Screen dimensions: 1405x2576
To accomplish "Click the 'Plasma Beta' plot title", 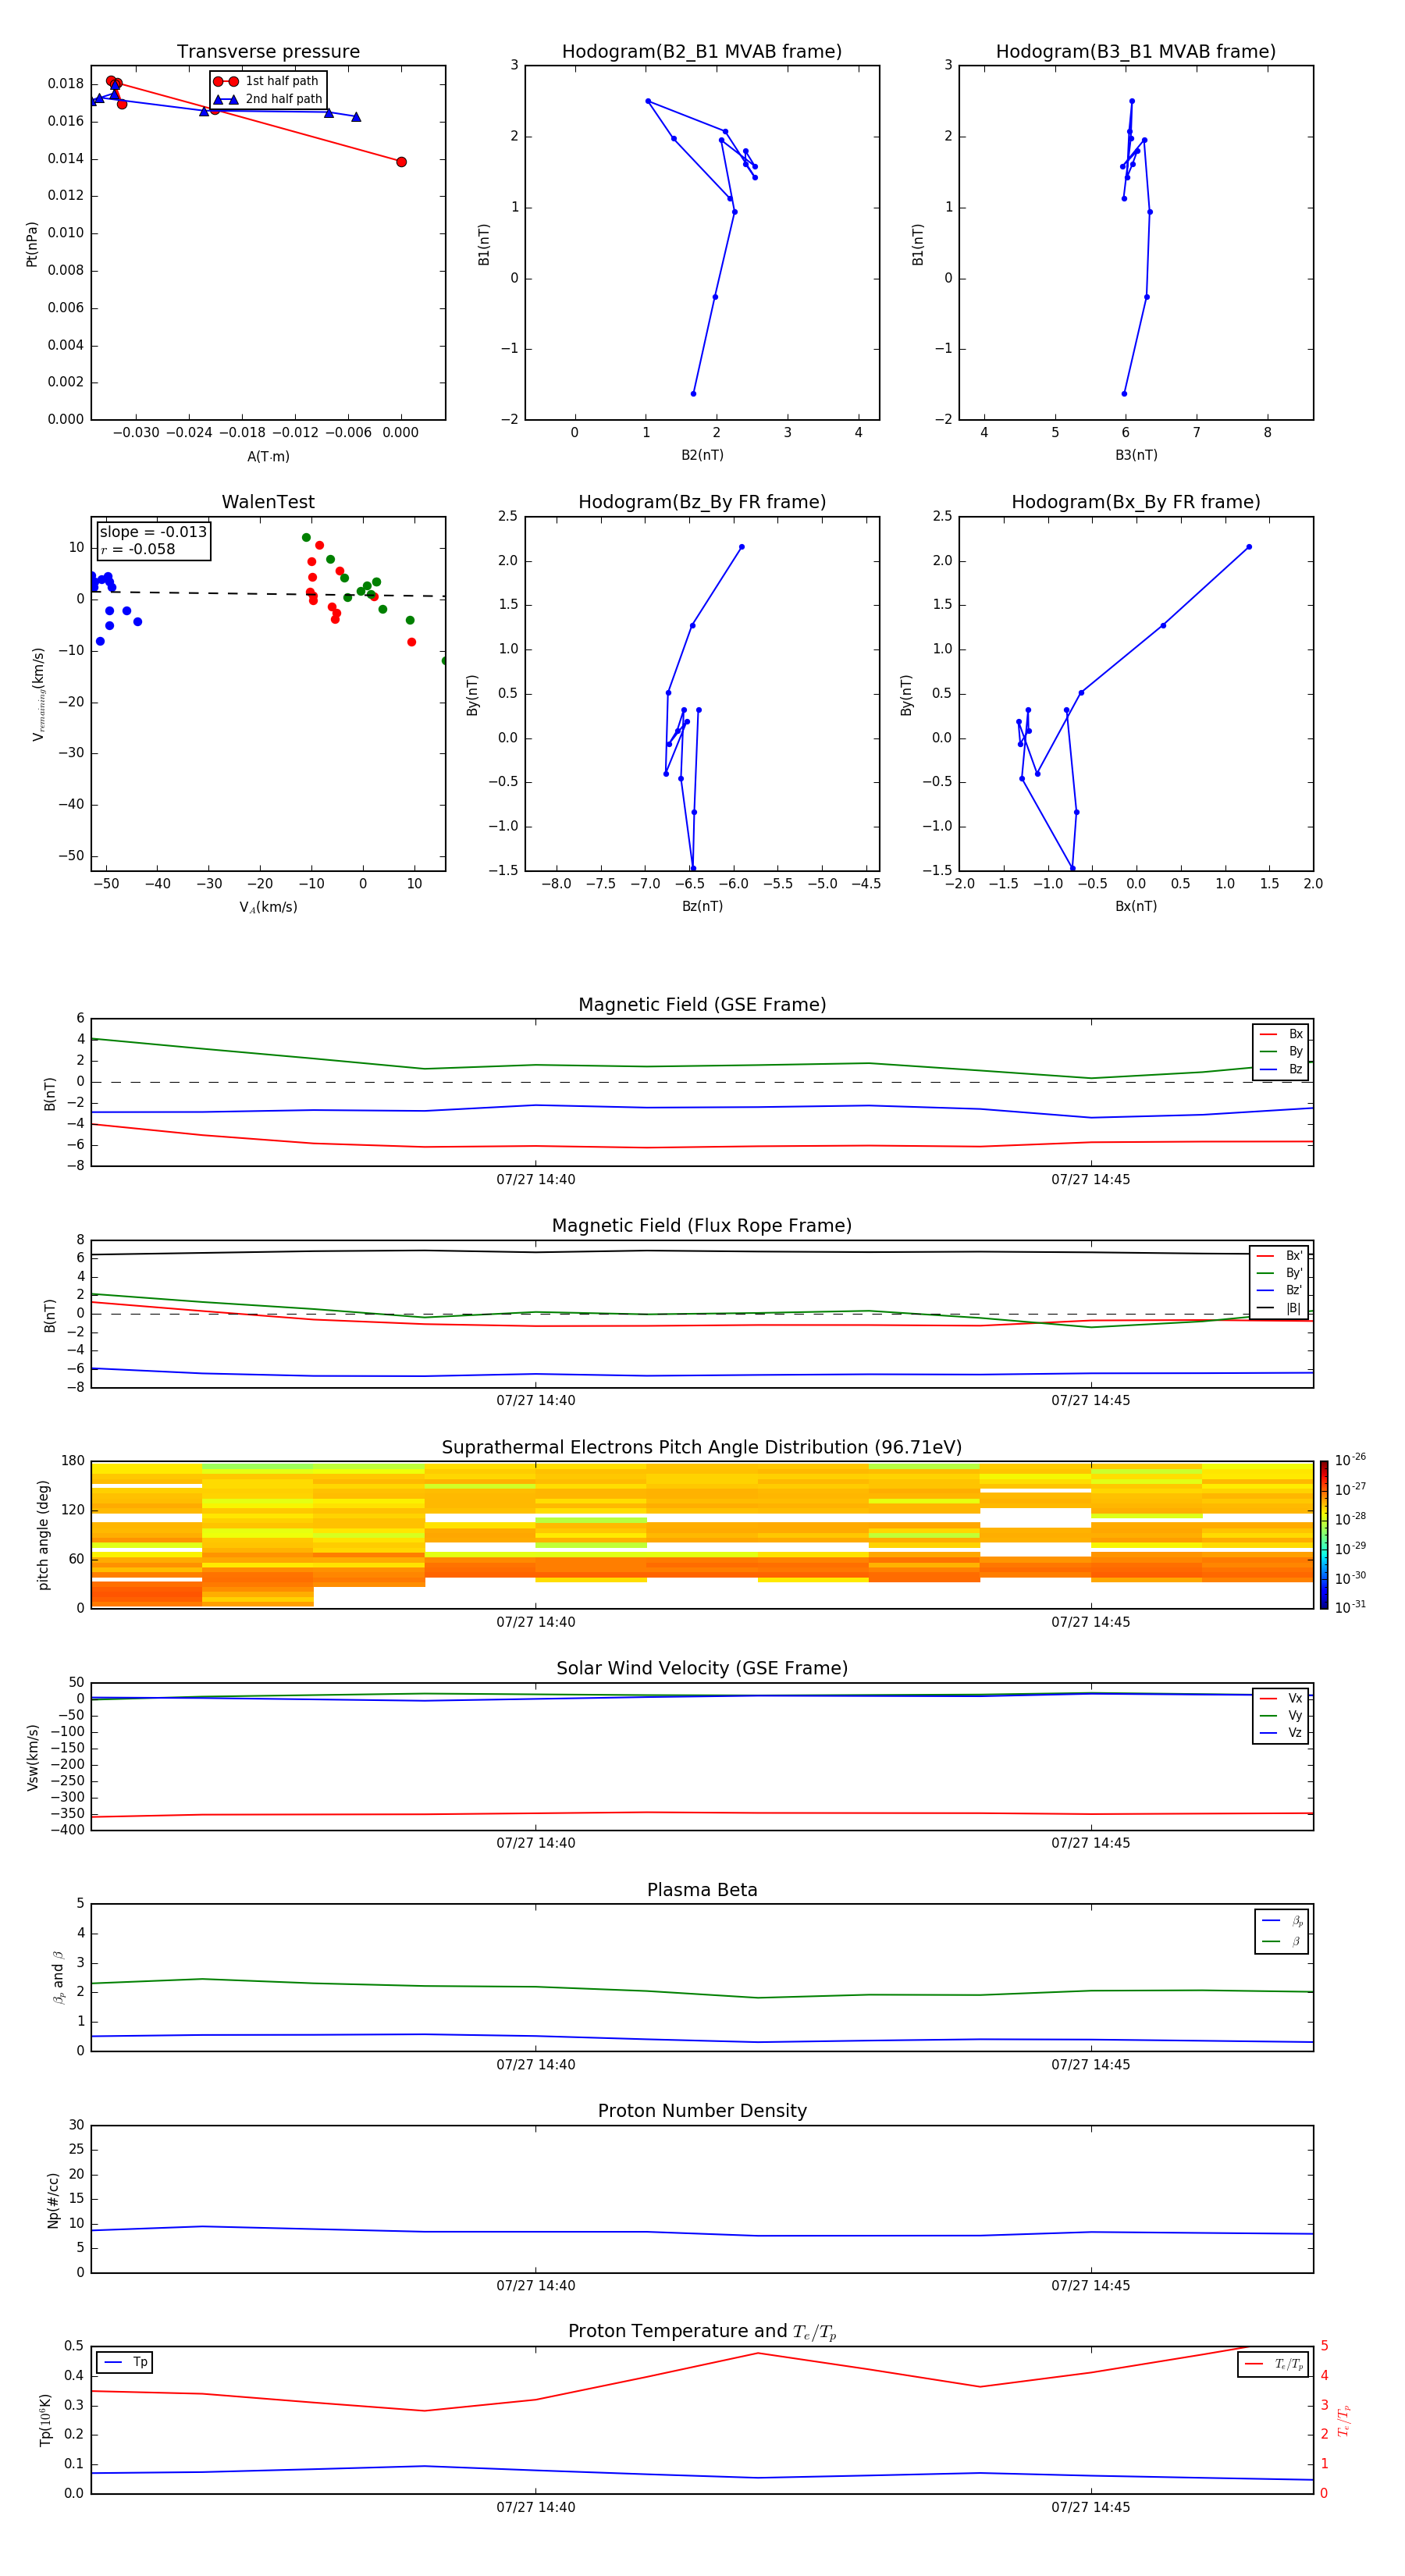I will (x=702, y=1890).
